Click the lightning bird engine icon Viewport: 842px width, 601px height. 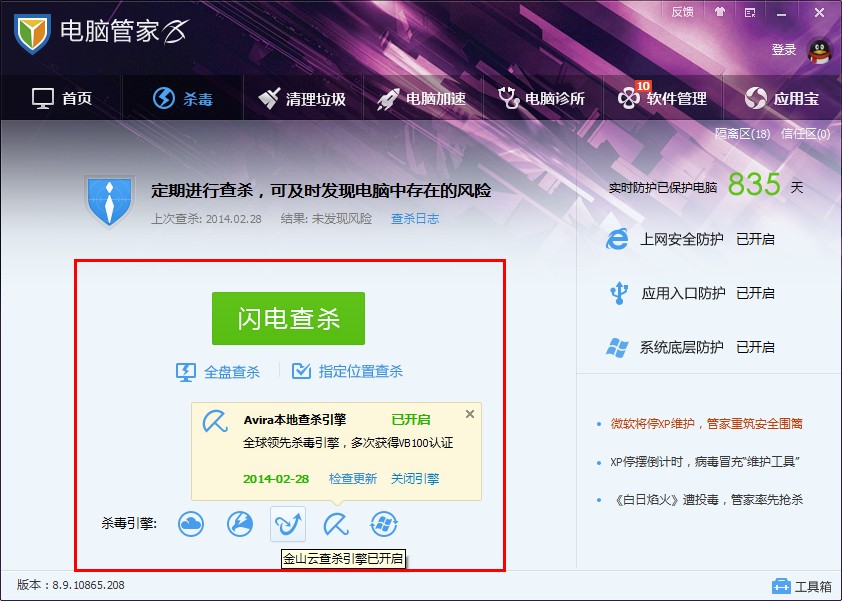pyautogui.click(x=239, y=524)
